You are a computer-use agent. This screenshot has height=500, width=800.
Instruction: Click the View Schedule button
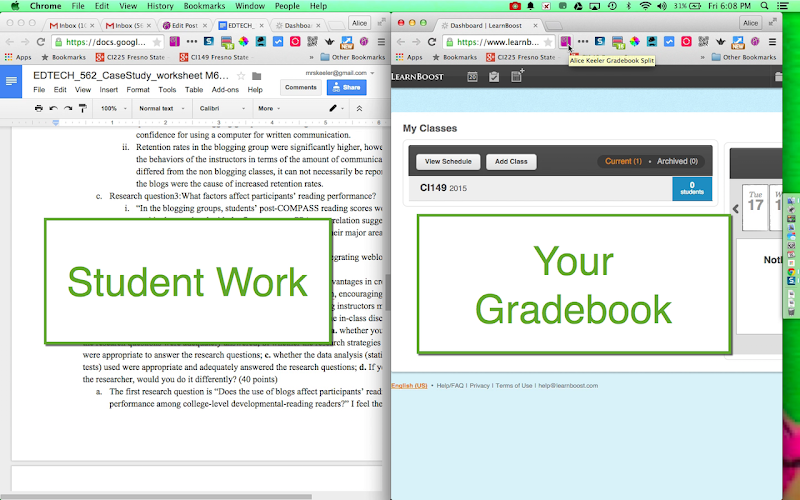[x=448, y=161]
